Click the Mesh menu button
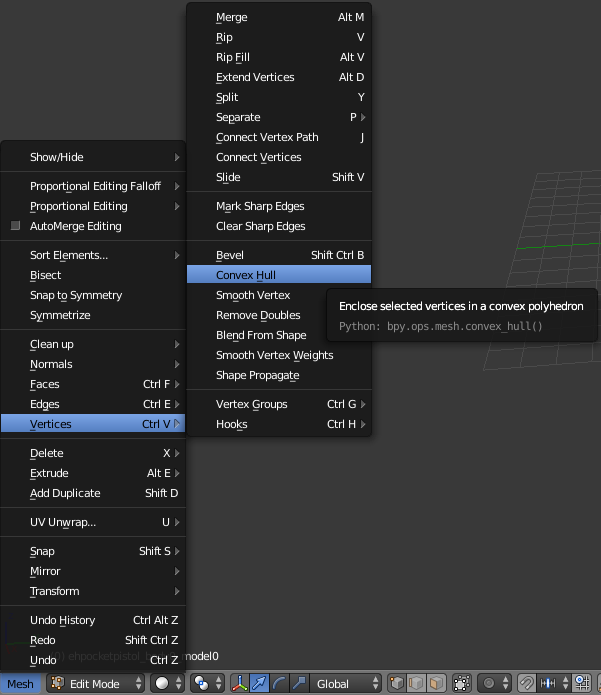This screenshot has width=601, height=695. pyautogui.click(x=20, y=684)
